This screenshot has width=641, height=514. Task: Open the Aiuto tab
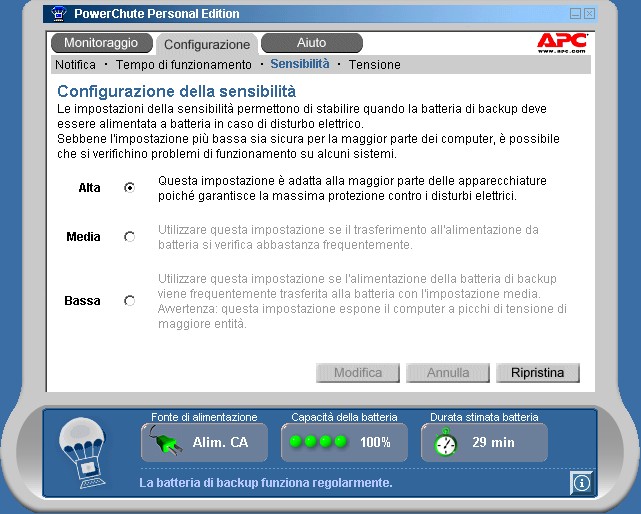(x=312, y=43)
